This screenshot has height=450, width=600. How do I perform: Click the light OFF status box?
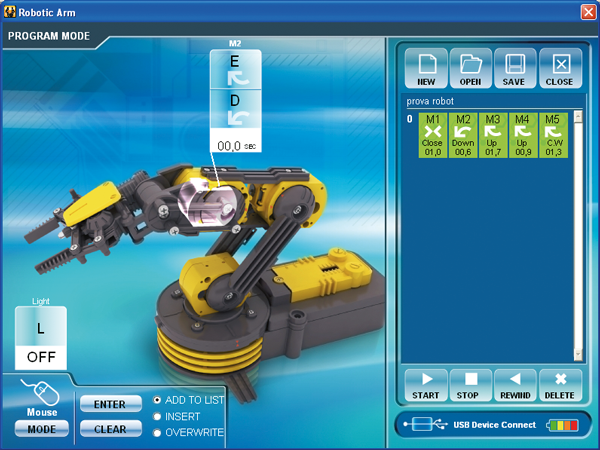point(41,357)
